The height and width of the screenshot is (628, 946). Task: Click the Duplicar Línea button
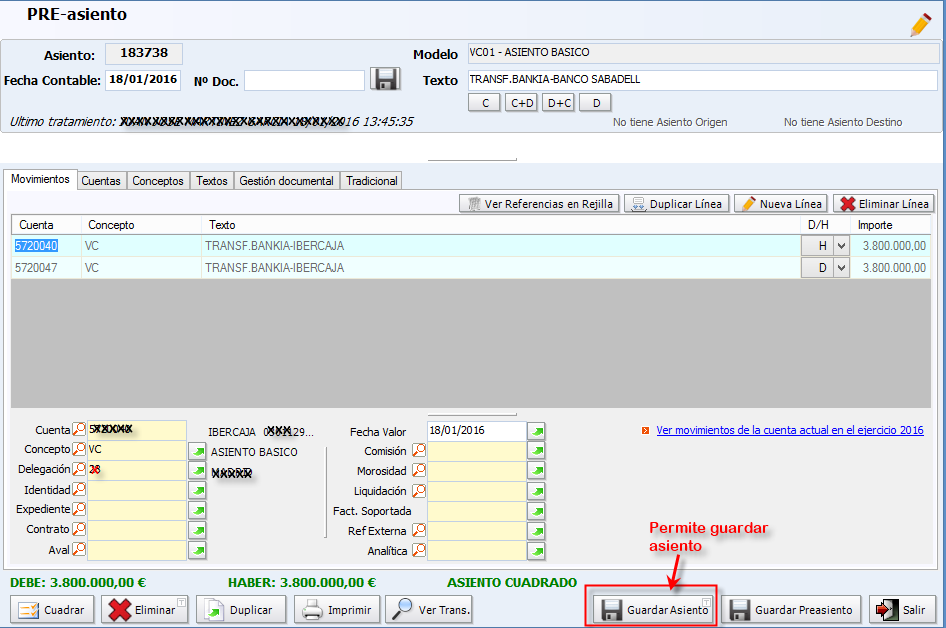[x=677, y=204]
